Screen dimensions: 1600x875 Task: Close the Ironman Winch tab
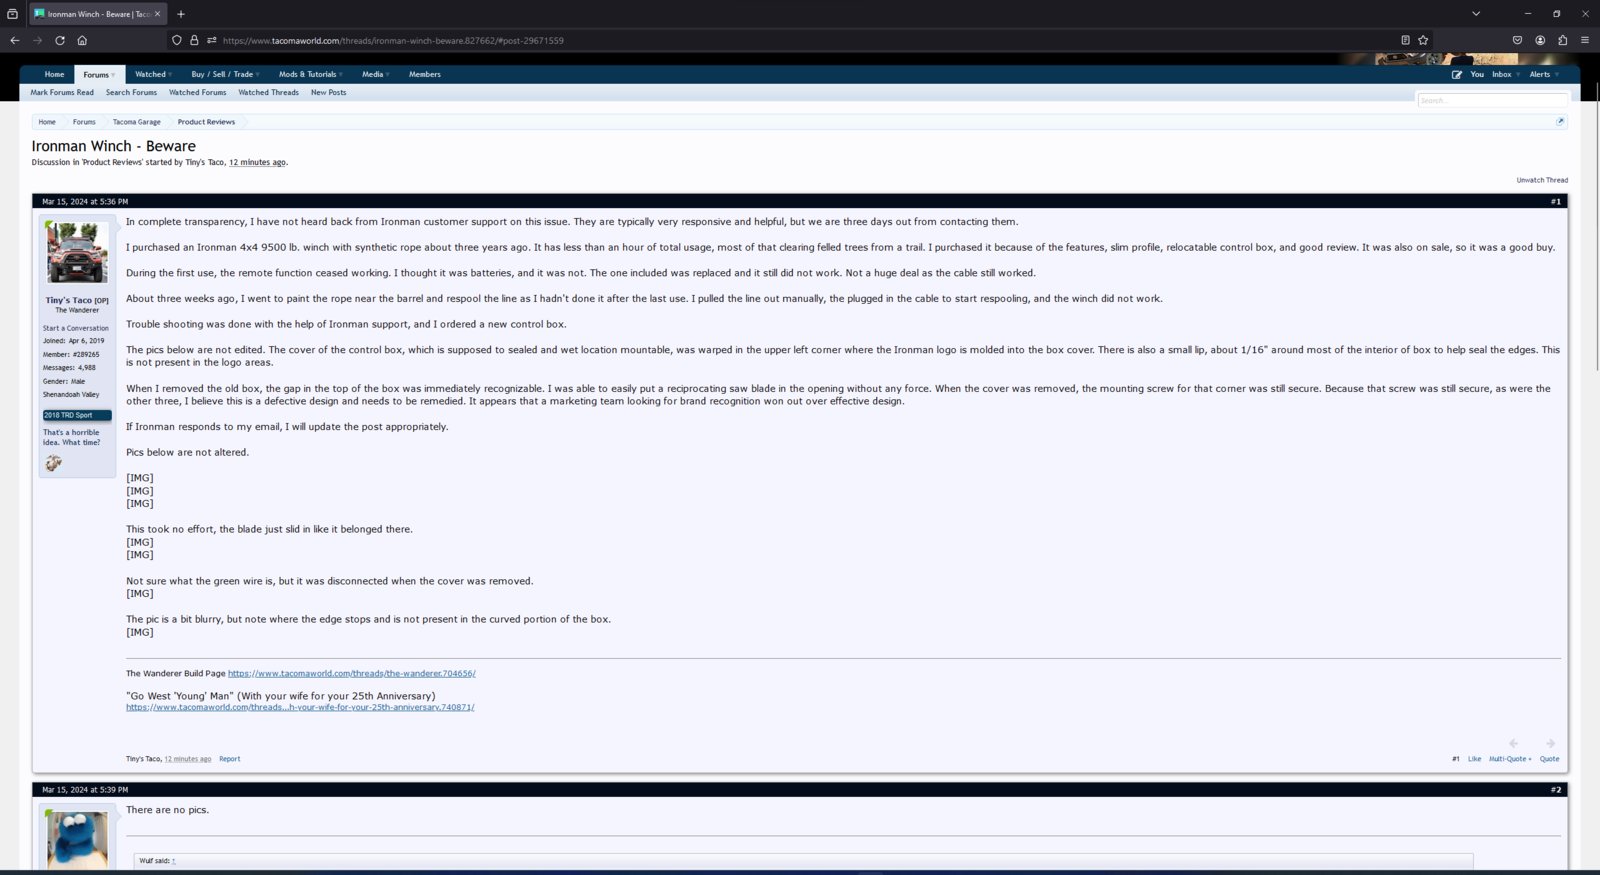point(157,14)
